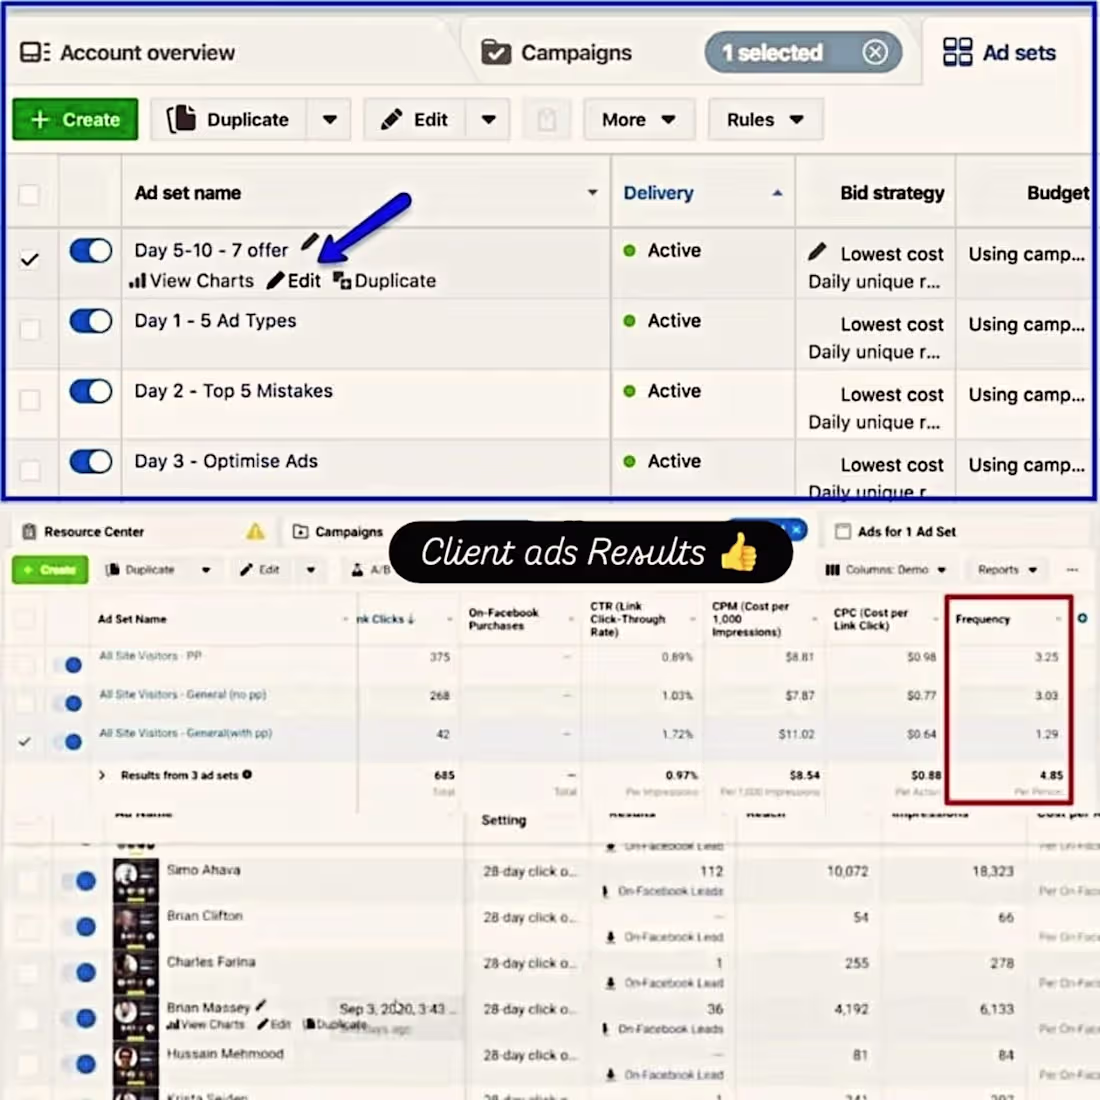Click the Columns: Demo icon

coord(832,569)
